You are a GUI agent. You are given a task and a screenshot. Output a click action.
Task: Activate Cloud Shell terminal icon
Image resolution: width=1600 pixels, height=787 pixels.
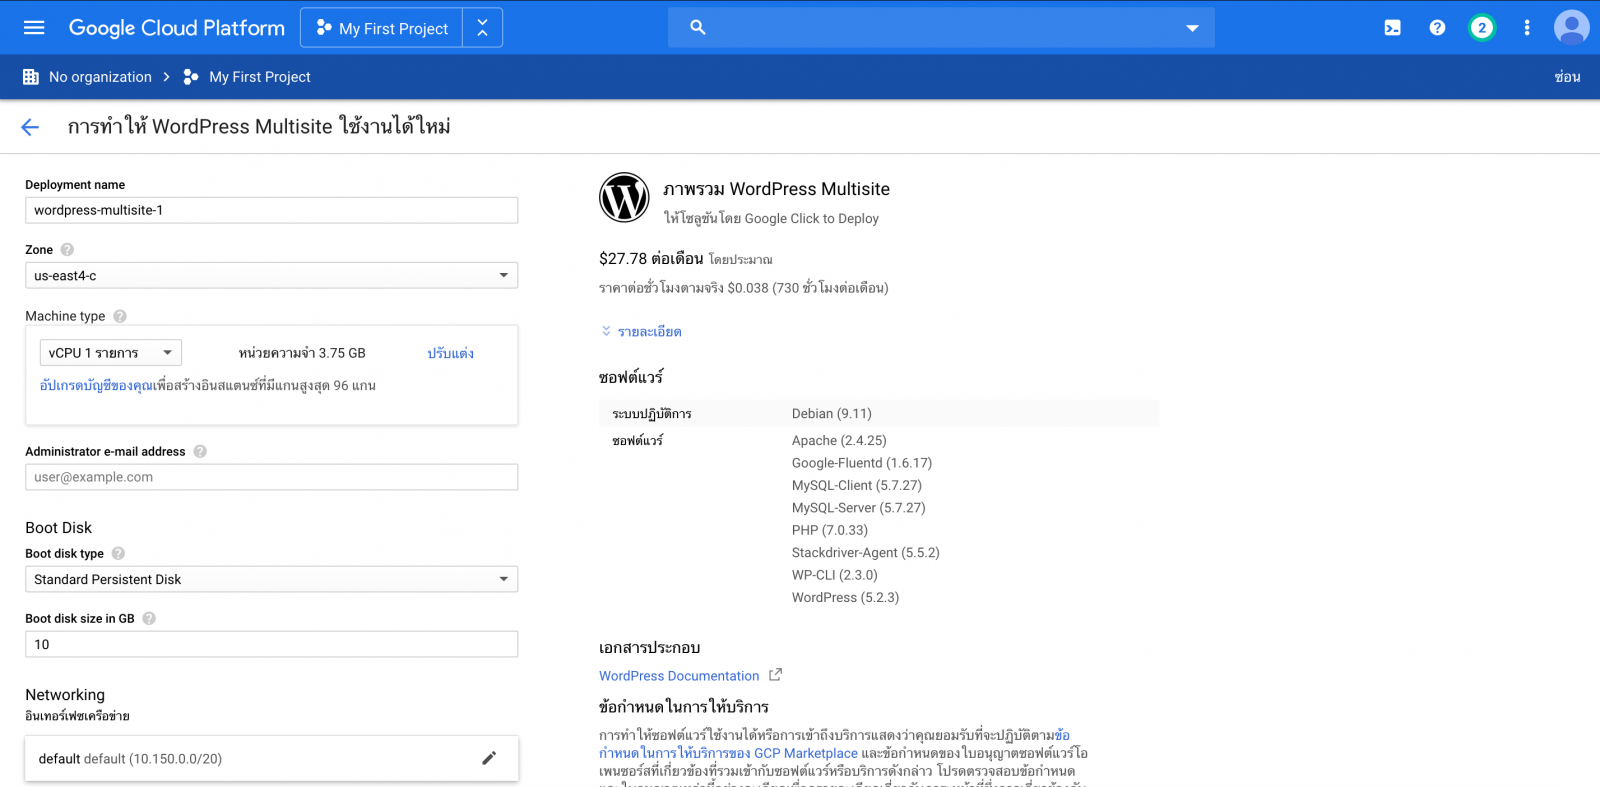coord(1392,28)
